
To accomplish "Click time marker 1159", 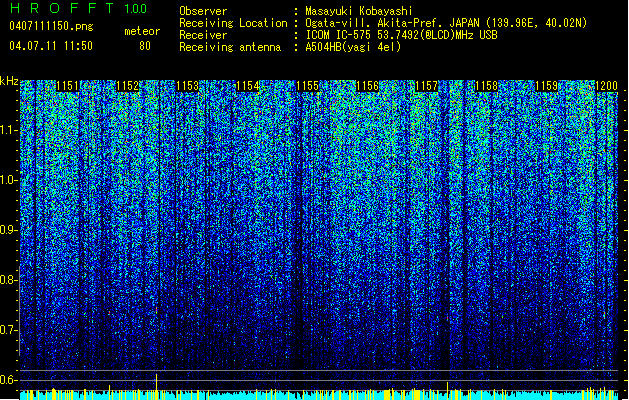I will click(547, 86).
